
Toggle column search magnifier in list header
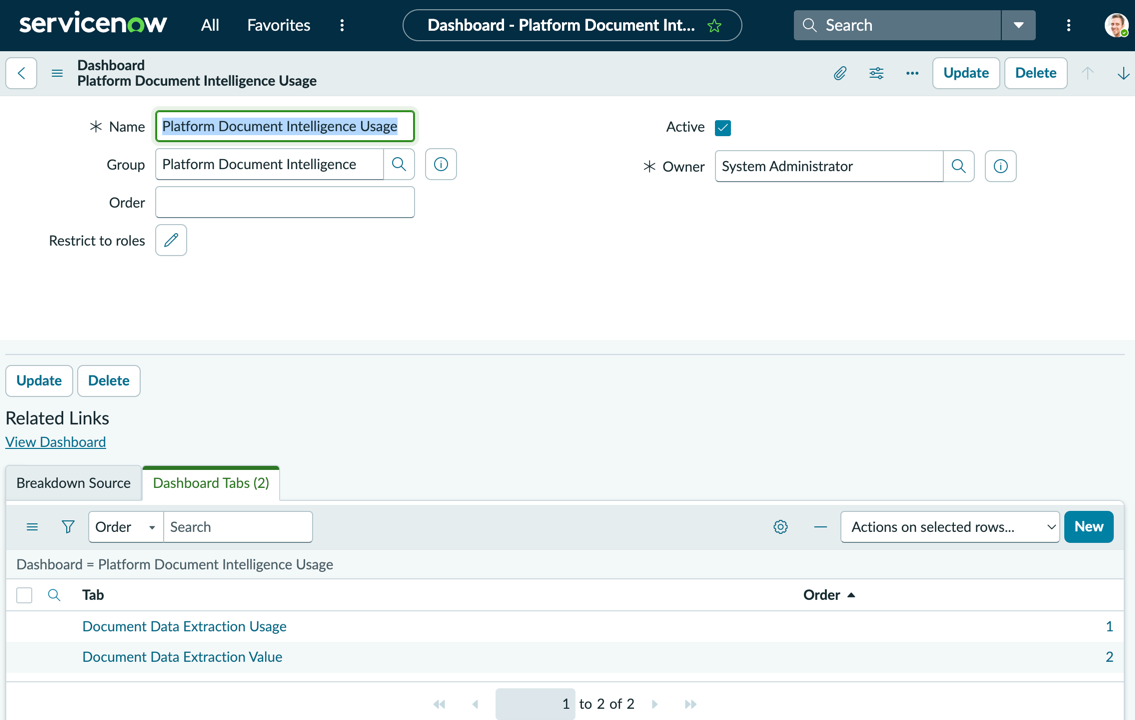coord(54,595)
